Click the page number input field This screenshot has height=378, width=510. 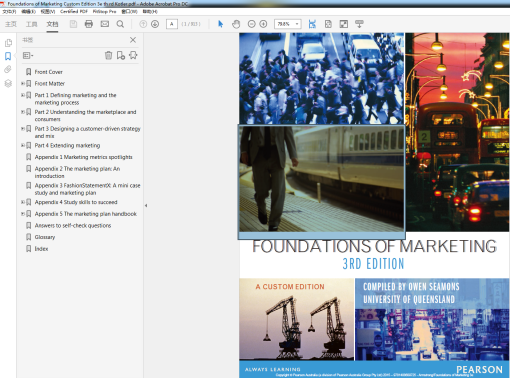(x=172, y=24)
